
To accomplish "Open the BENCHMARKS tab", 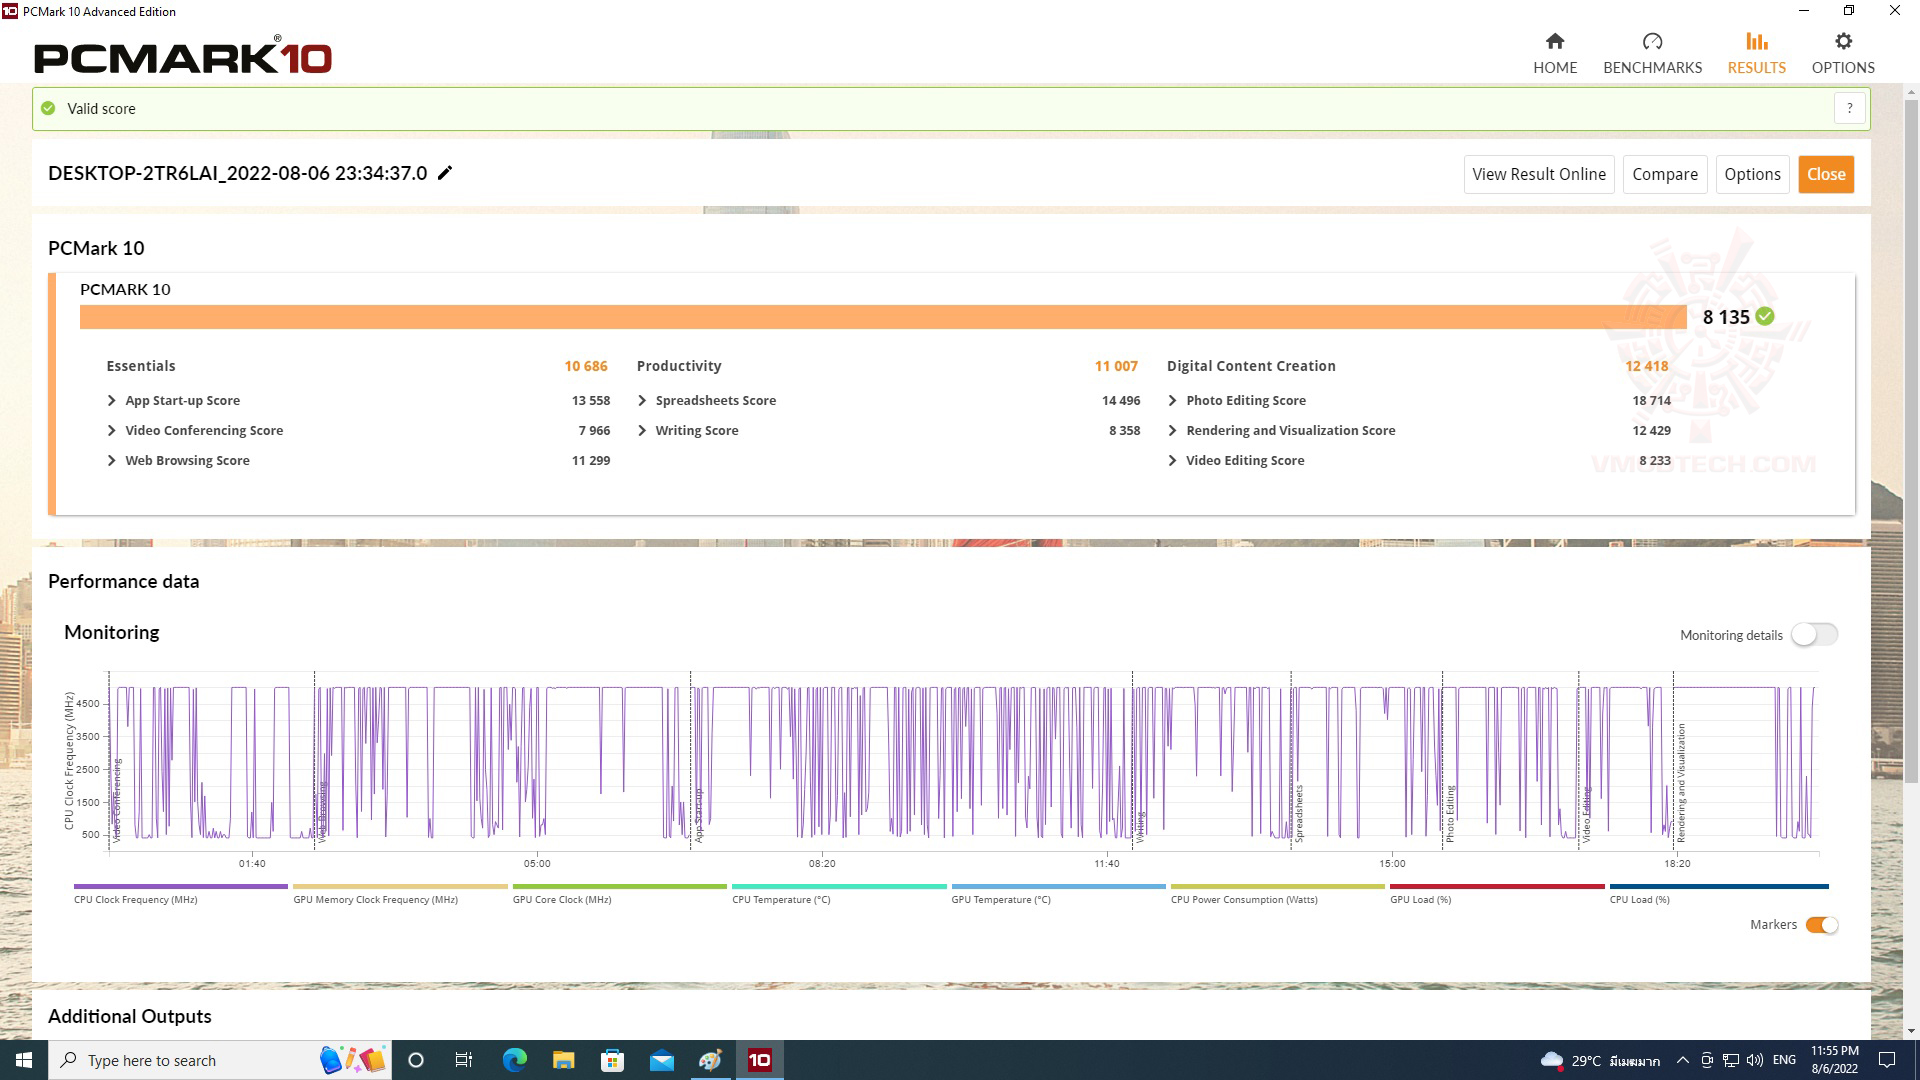I will click(x=1652, y=53).
